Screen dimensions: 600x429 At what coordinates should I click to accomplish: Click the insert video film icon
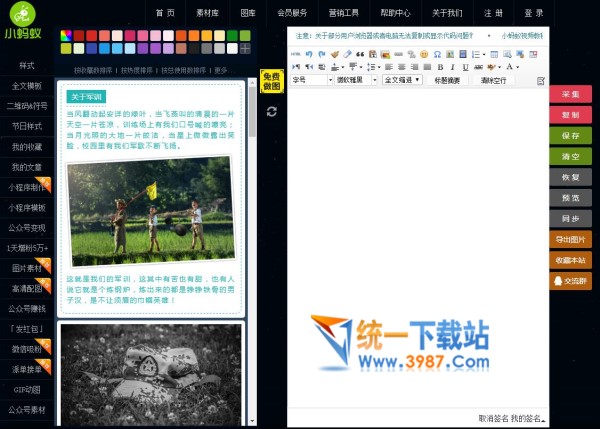click(x=463, y=54)
